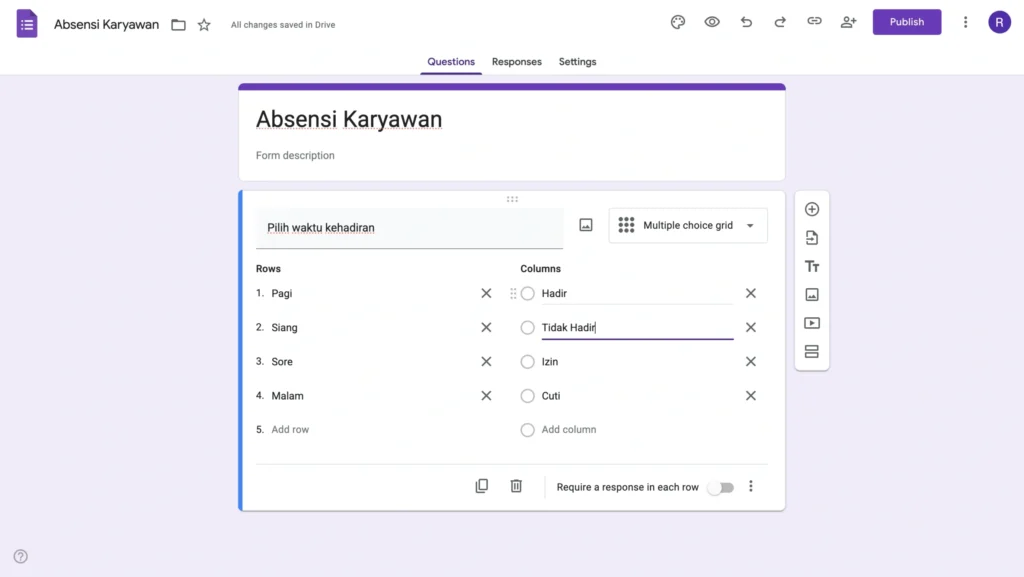Open the customize theme palette
Viewport: 1024px width, 577px height.
[678, 22]
